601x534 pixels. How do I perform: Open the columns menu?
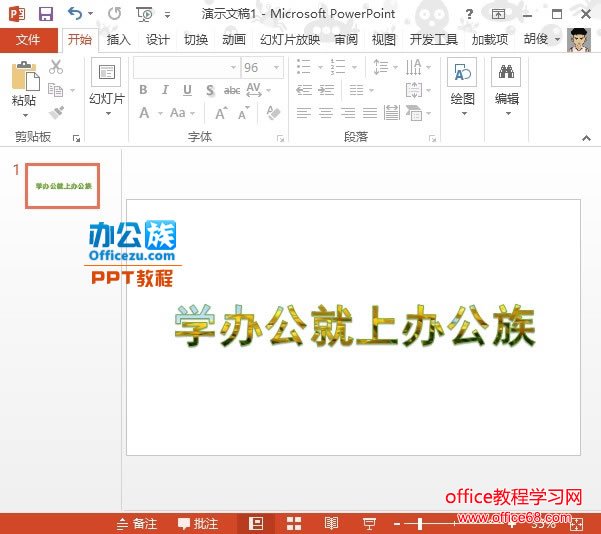click(x=361, y=90)
